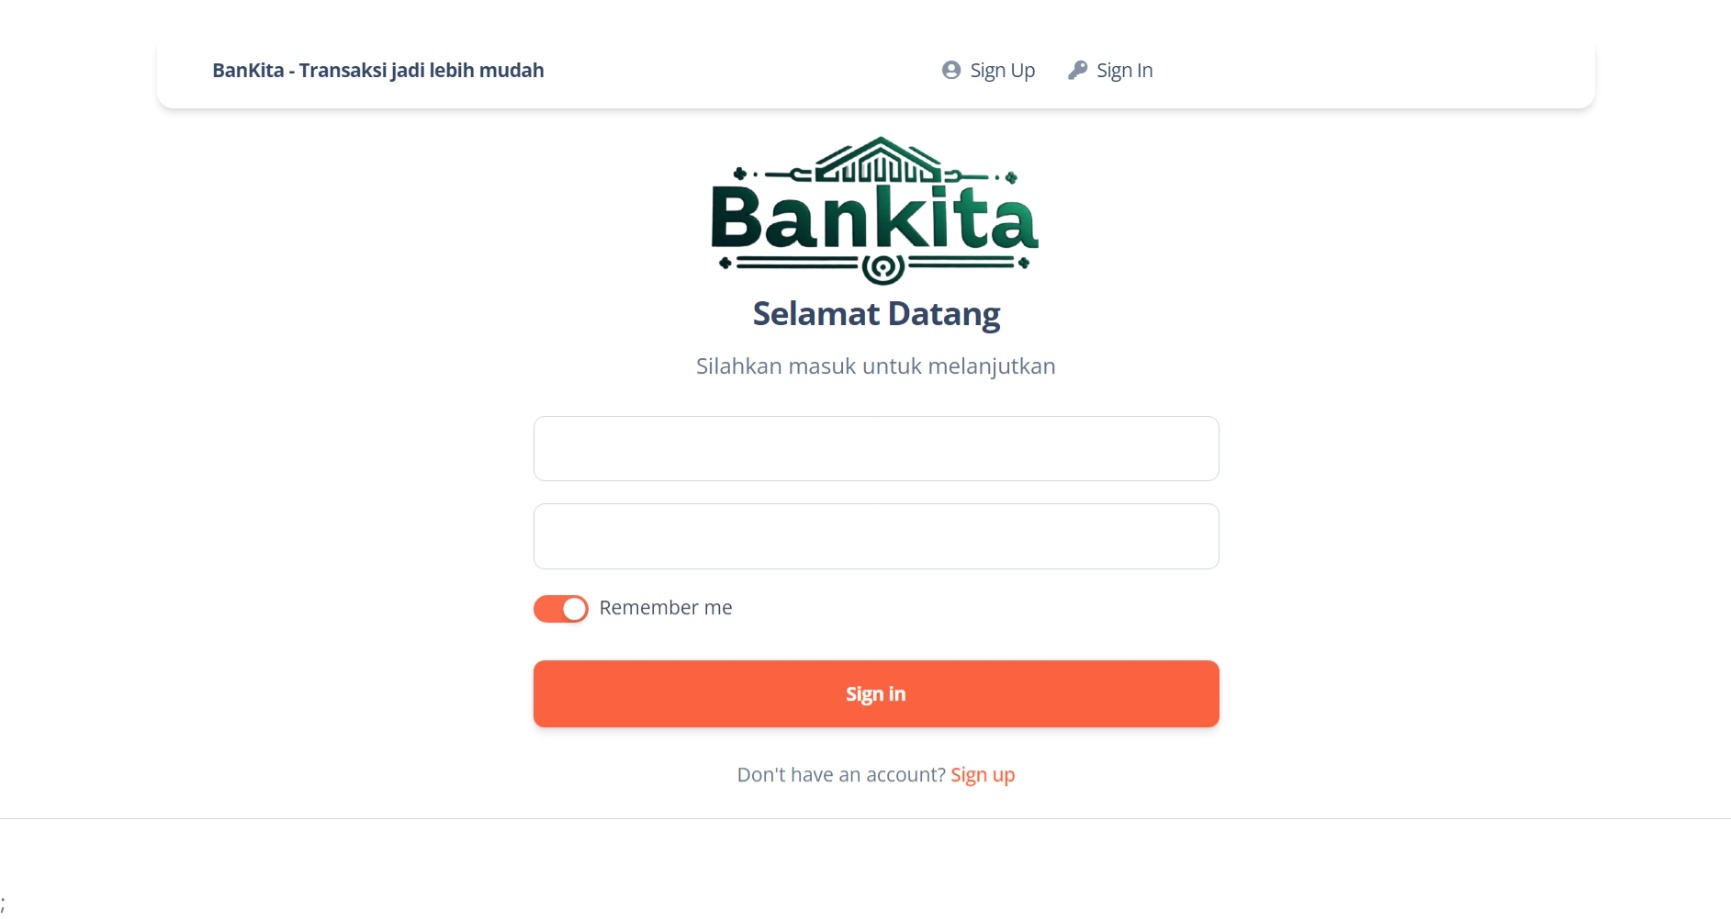Viewport: 1731px width, 919px height.
Task: Select the circular emblem under Bankita logo
Action: [883, 267]
